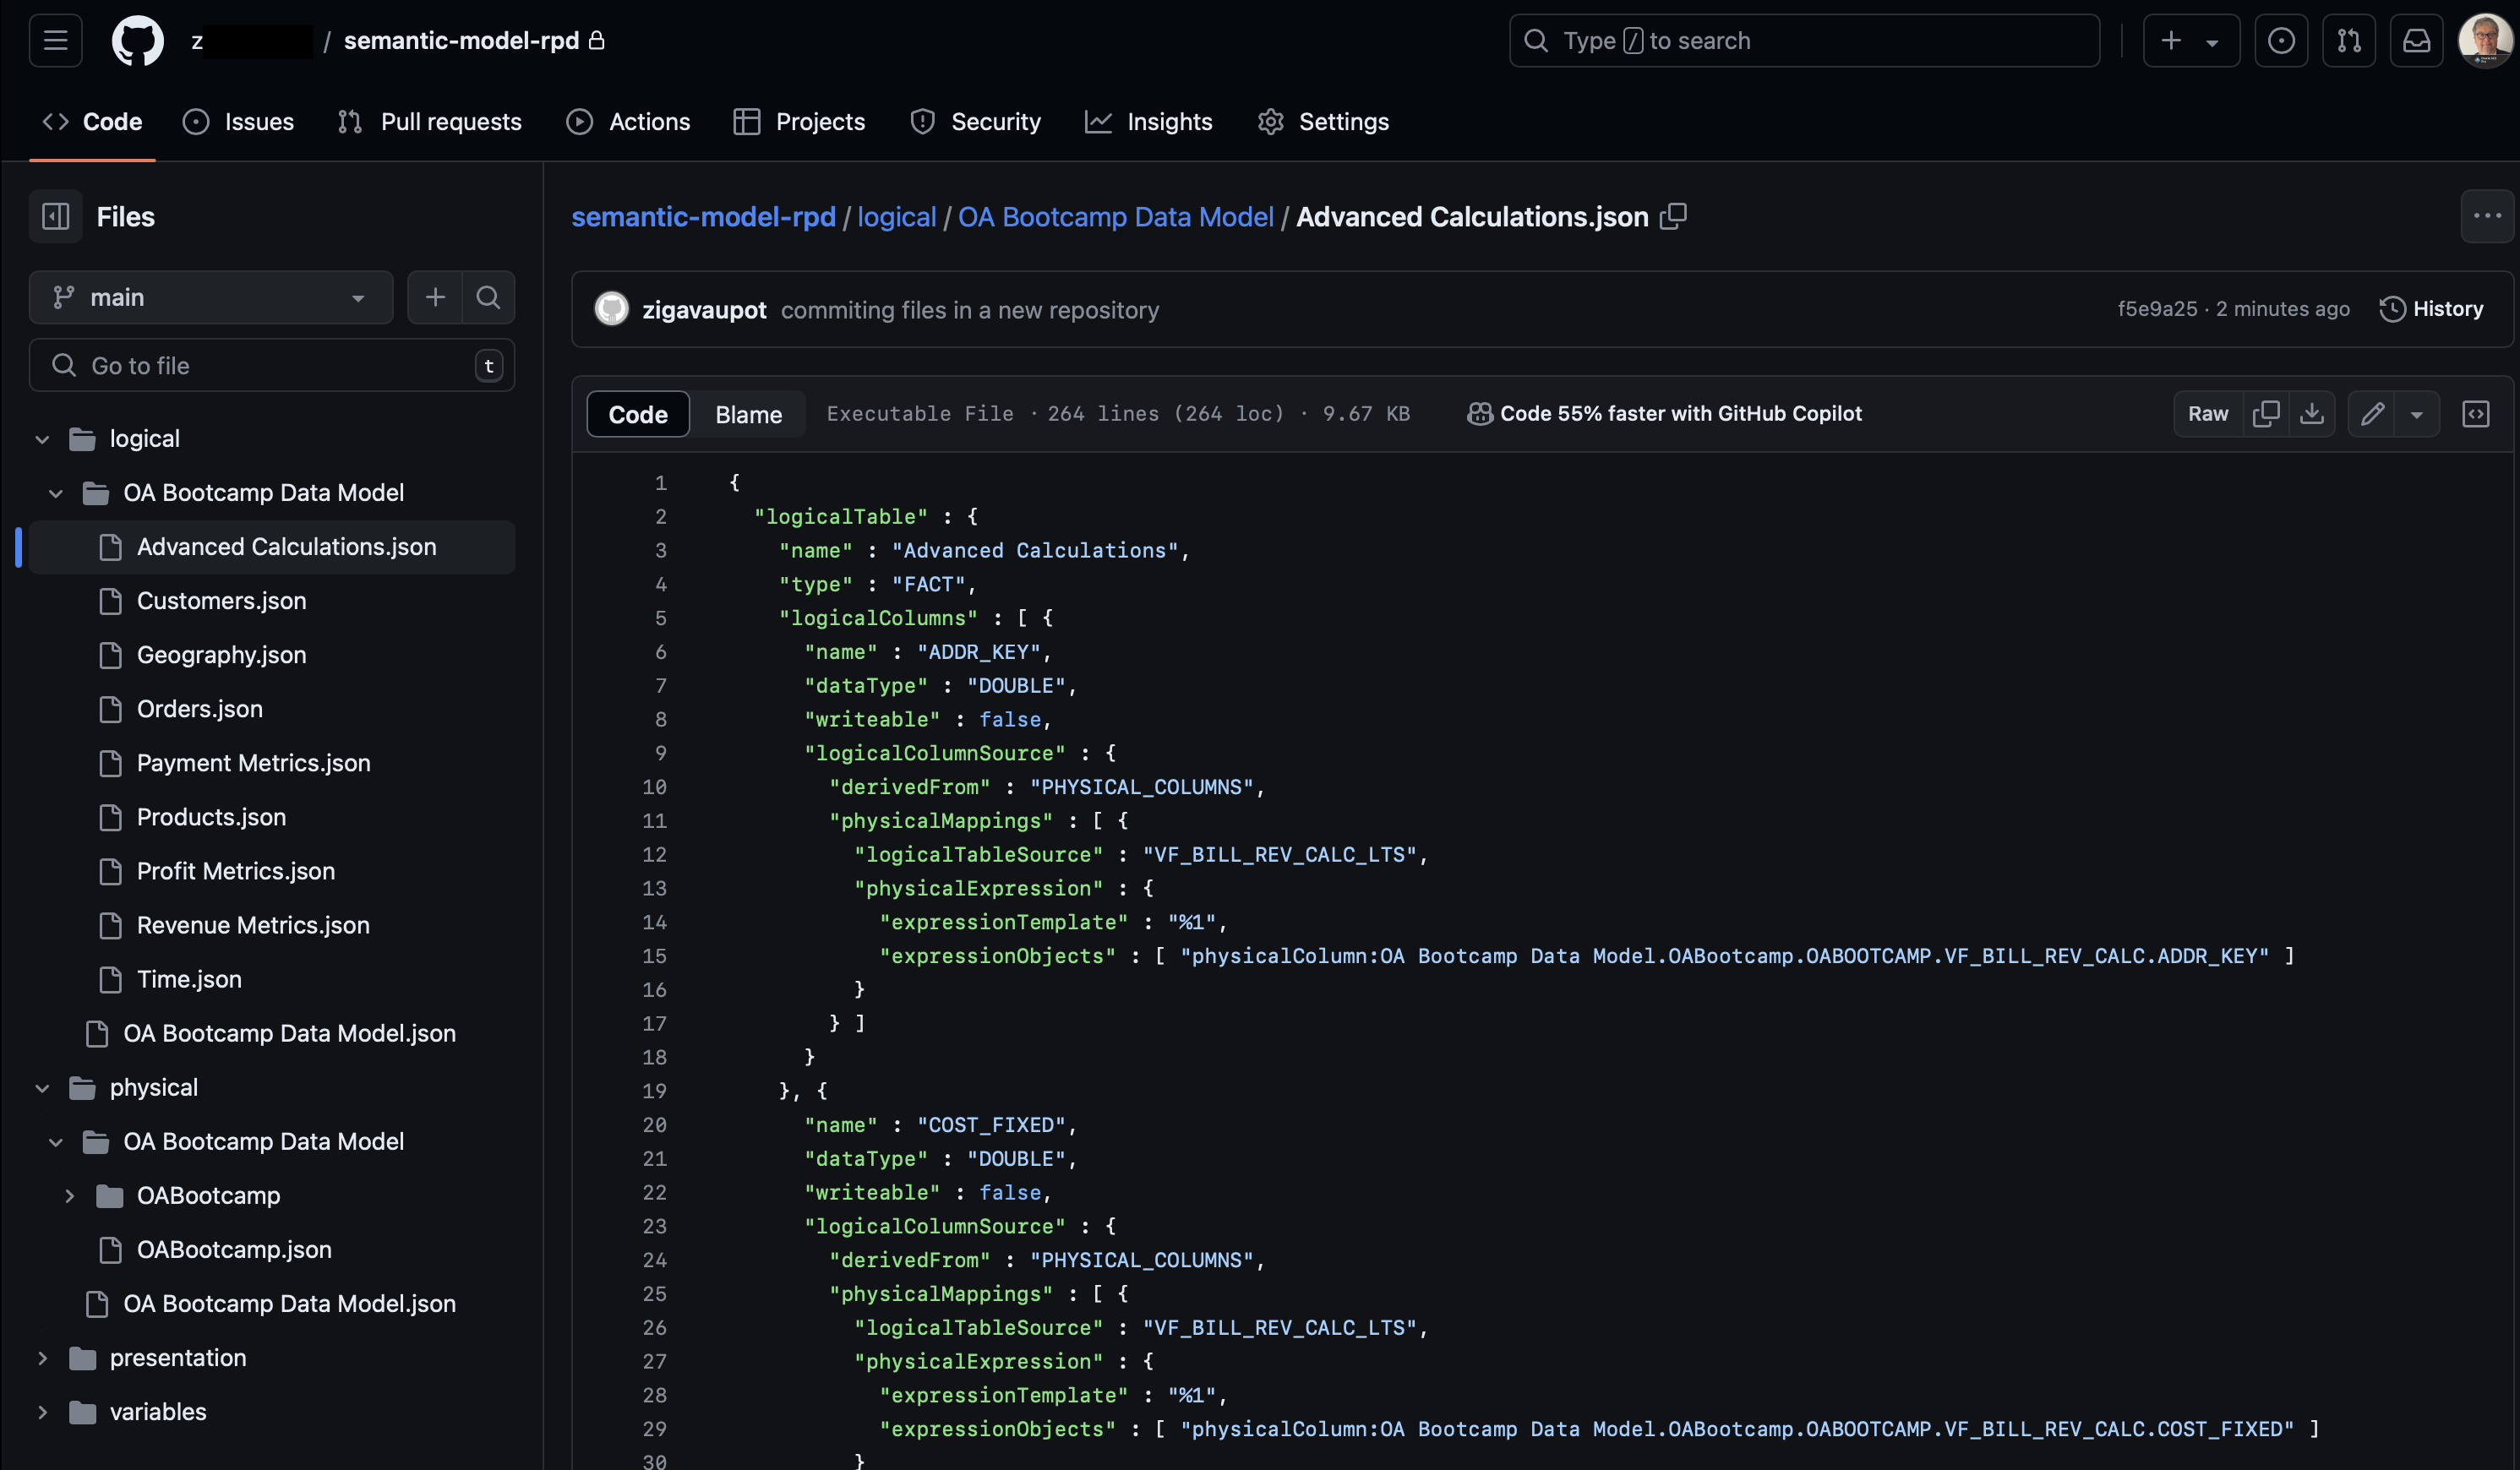
Task: Copy raw file contents
Action: click(x=2266, y=414)
